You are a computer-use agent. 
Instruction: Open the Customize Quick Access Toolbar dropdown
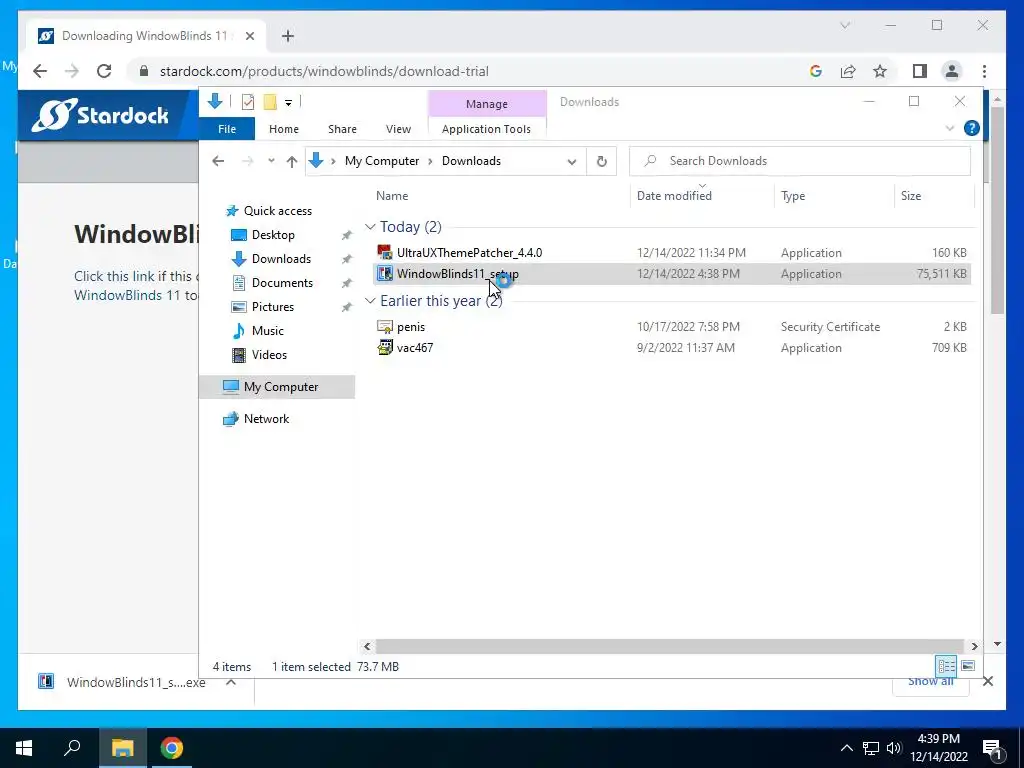[x=288, y=103]
